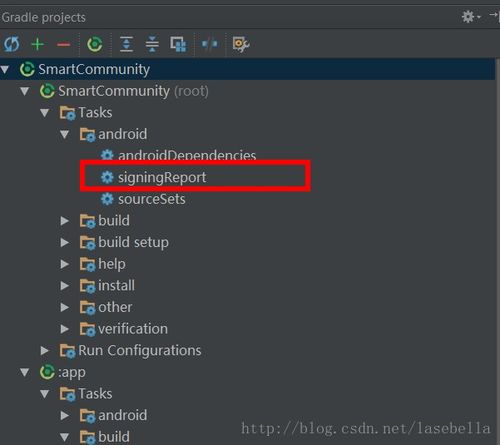Collapse the :app module node
Image resolution: width=500 pixels, height=445 pixels.
[25, 372]
